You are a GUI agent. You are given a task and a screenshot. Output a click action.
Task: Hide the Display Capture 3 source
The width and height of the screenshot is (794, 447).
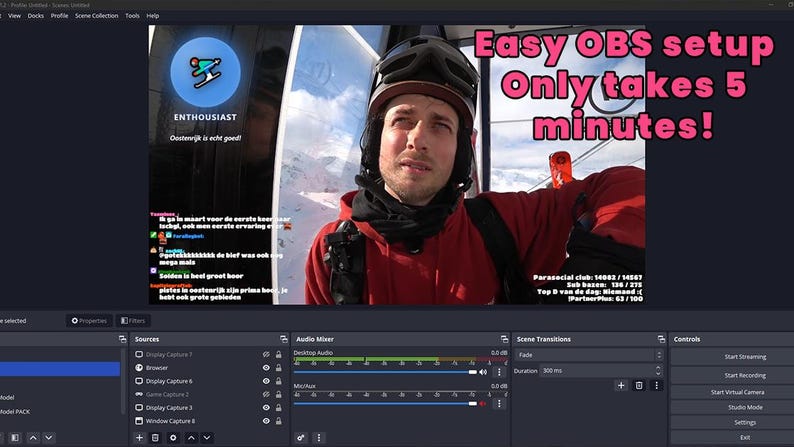pos(266,408)
